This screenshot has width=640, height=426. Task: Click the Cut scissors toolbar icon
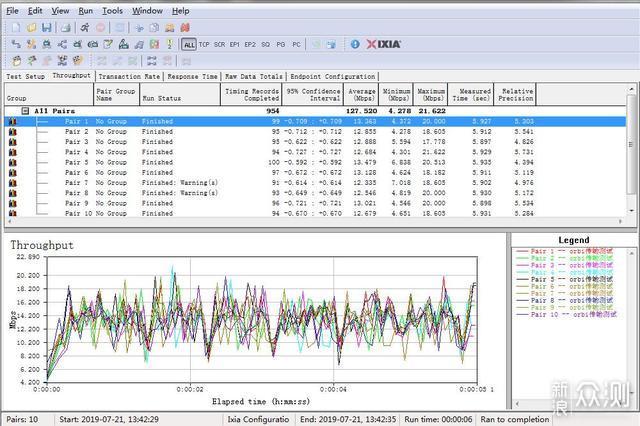(139, 28)
